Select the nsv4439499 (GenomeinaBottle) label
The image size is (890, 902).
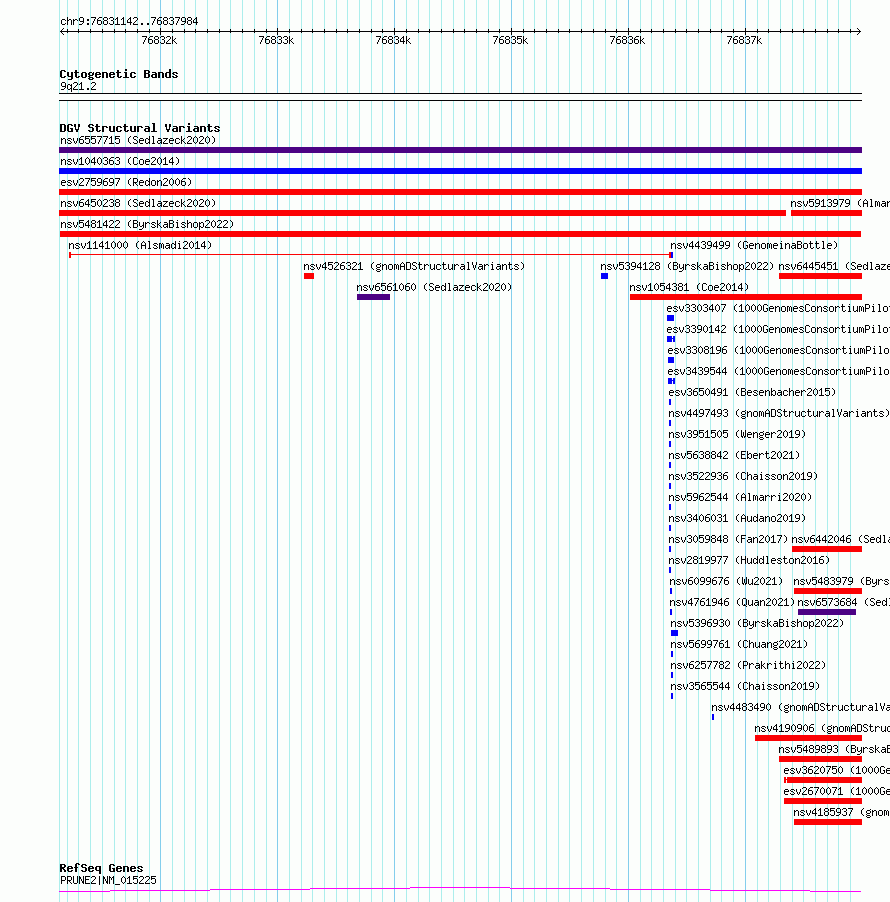point(754,245)
